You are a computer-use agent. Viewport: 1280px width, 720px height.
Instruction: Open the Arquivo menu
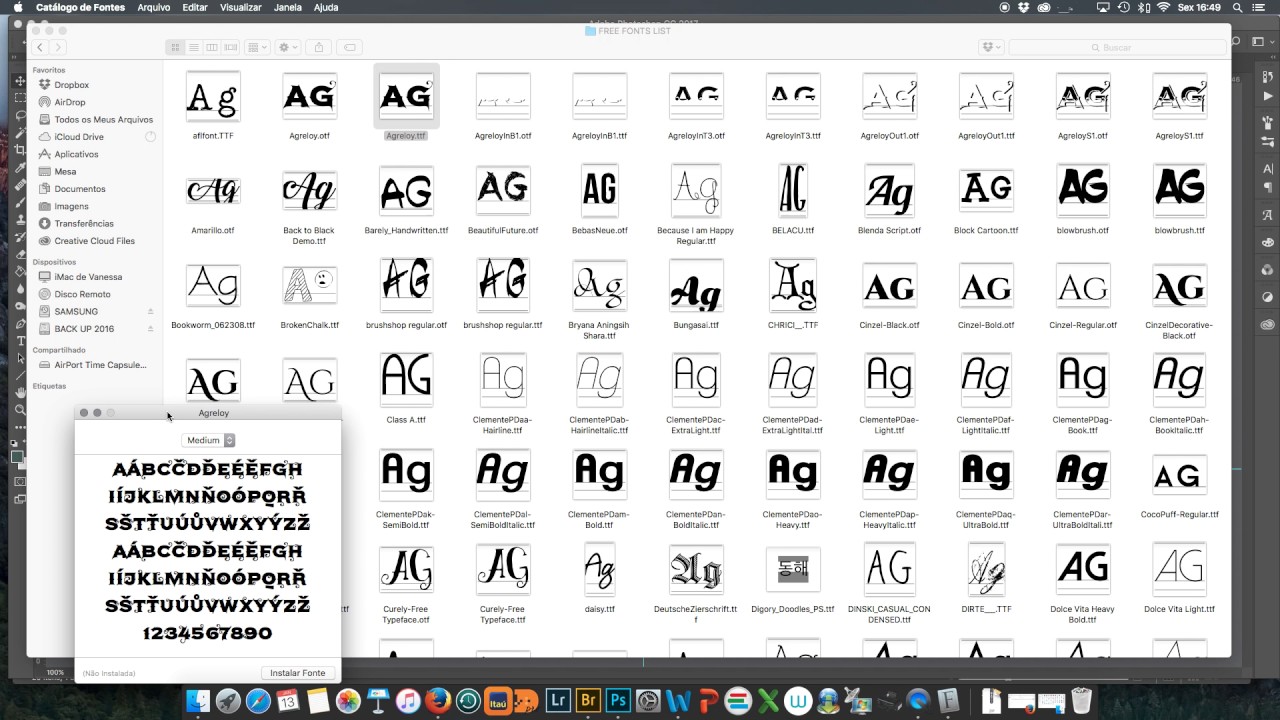point(154,7)
